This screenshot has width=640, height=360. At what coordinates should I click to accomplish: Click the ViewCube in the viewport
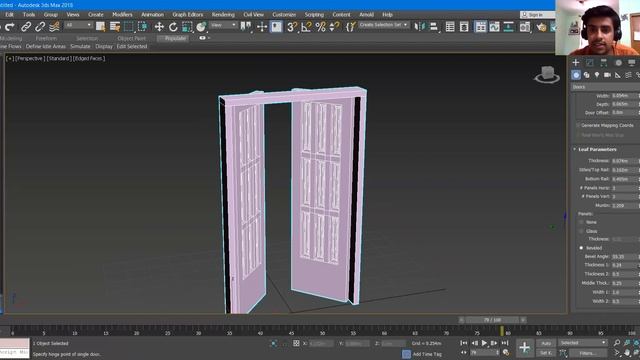(547, 75)
